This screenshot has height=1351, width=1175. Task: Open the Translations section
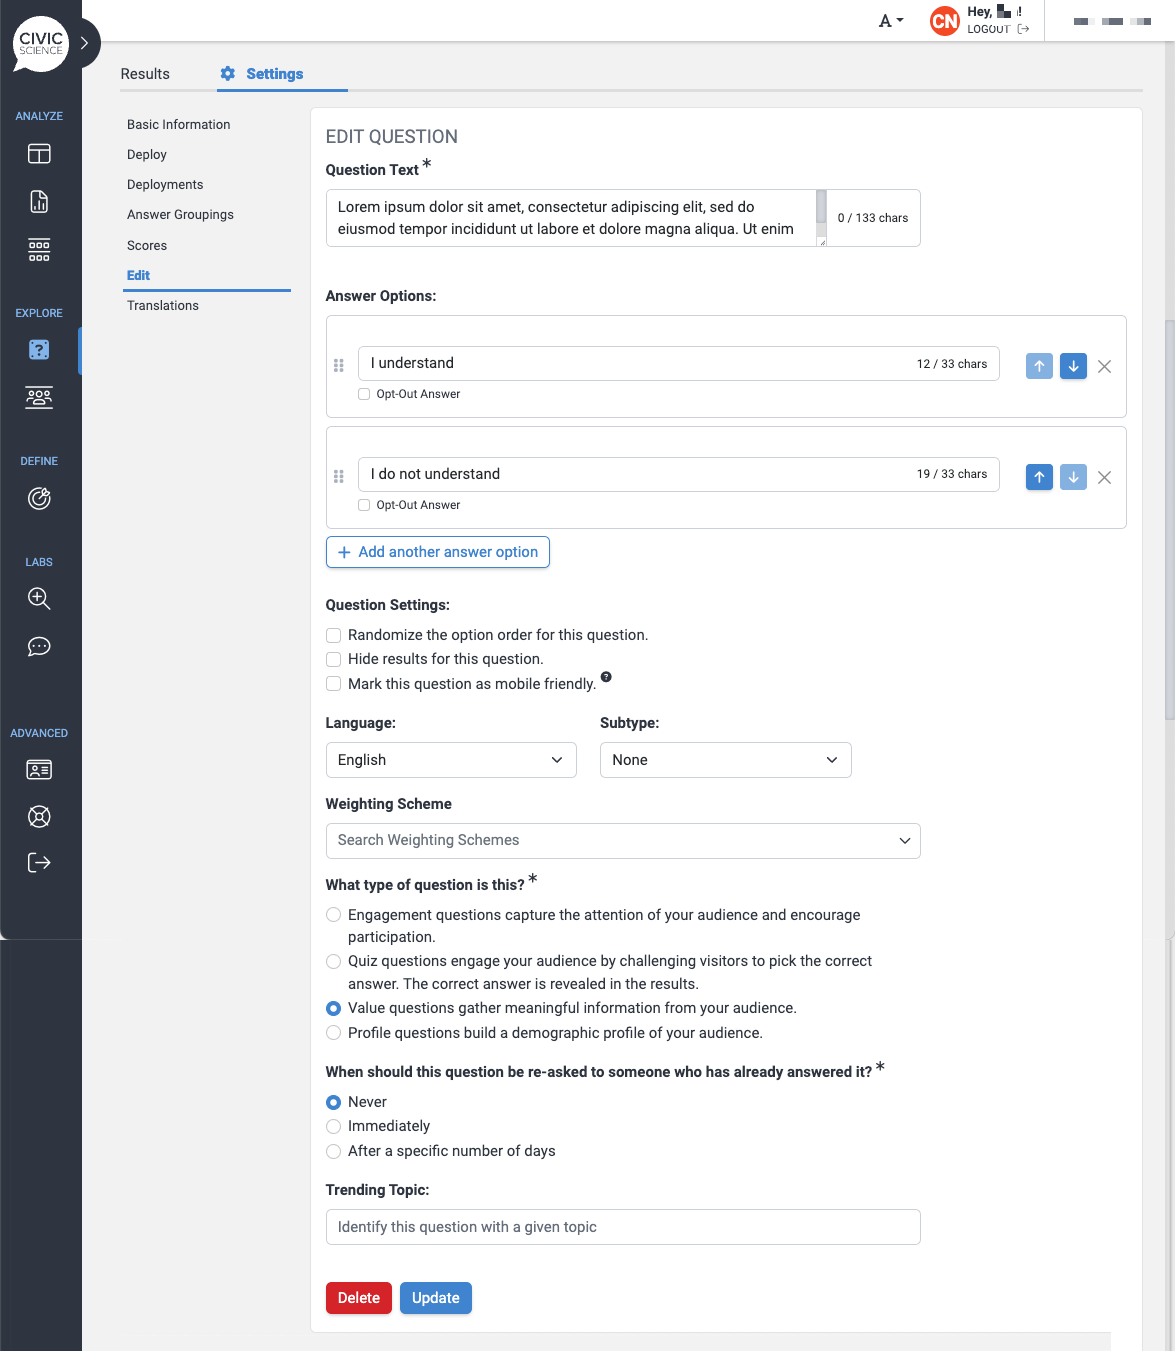(163, 306)
